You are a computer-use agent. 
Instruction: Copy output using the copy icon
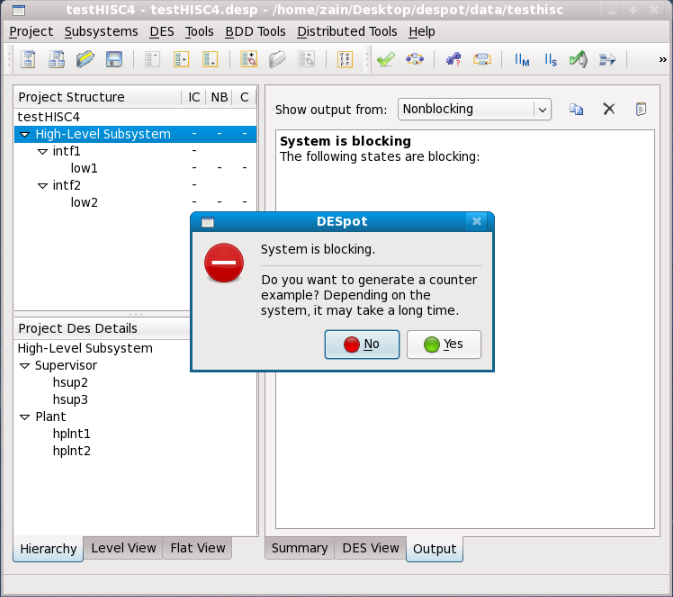pyautogui.click(x=577, y=109)
